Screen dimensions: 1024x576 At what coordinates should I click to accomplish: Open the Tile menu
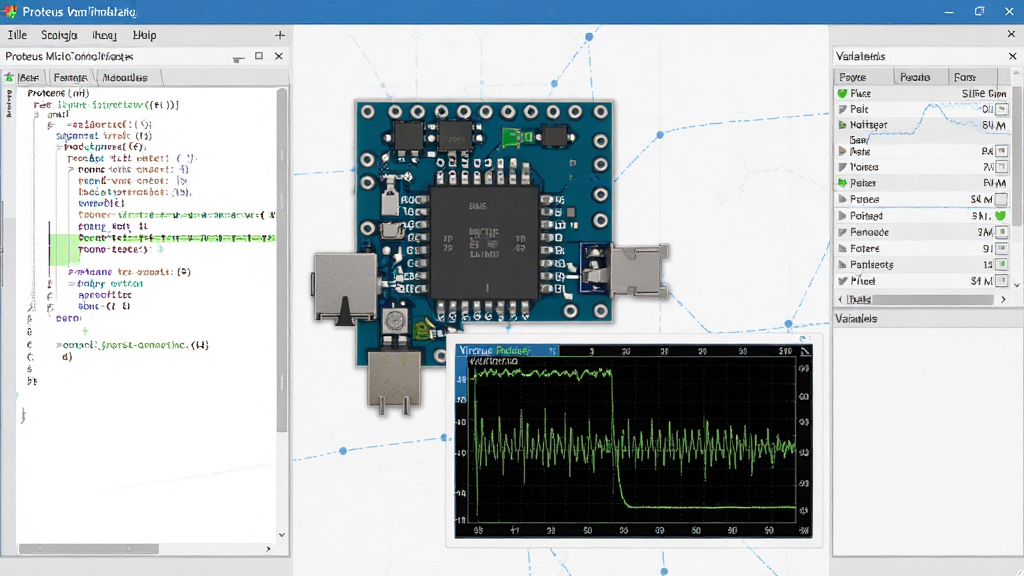[17, 35]
